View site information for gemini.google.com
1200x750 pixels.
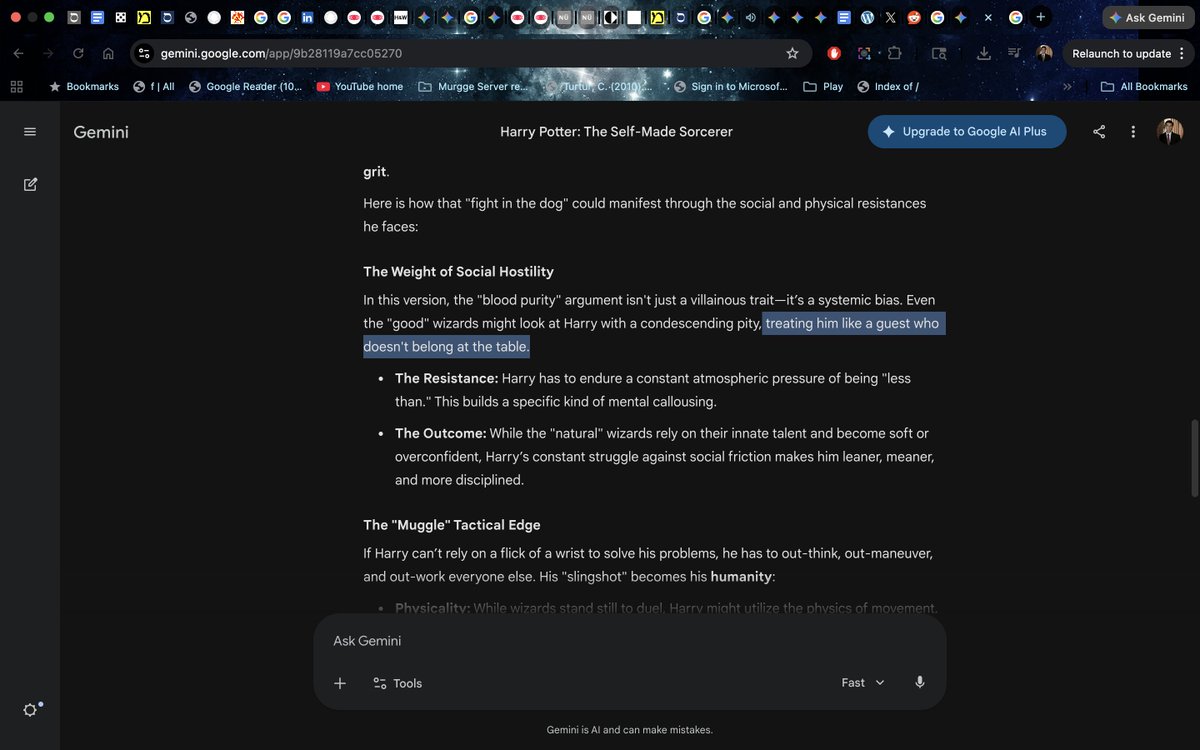tap(144, 53)
